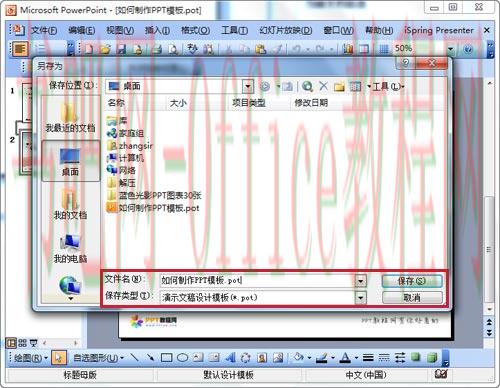Select the Oval drawing tool
This screenshot has height=388, width=500.
[182, 358]
